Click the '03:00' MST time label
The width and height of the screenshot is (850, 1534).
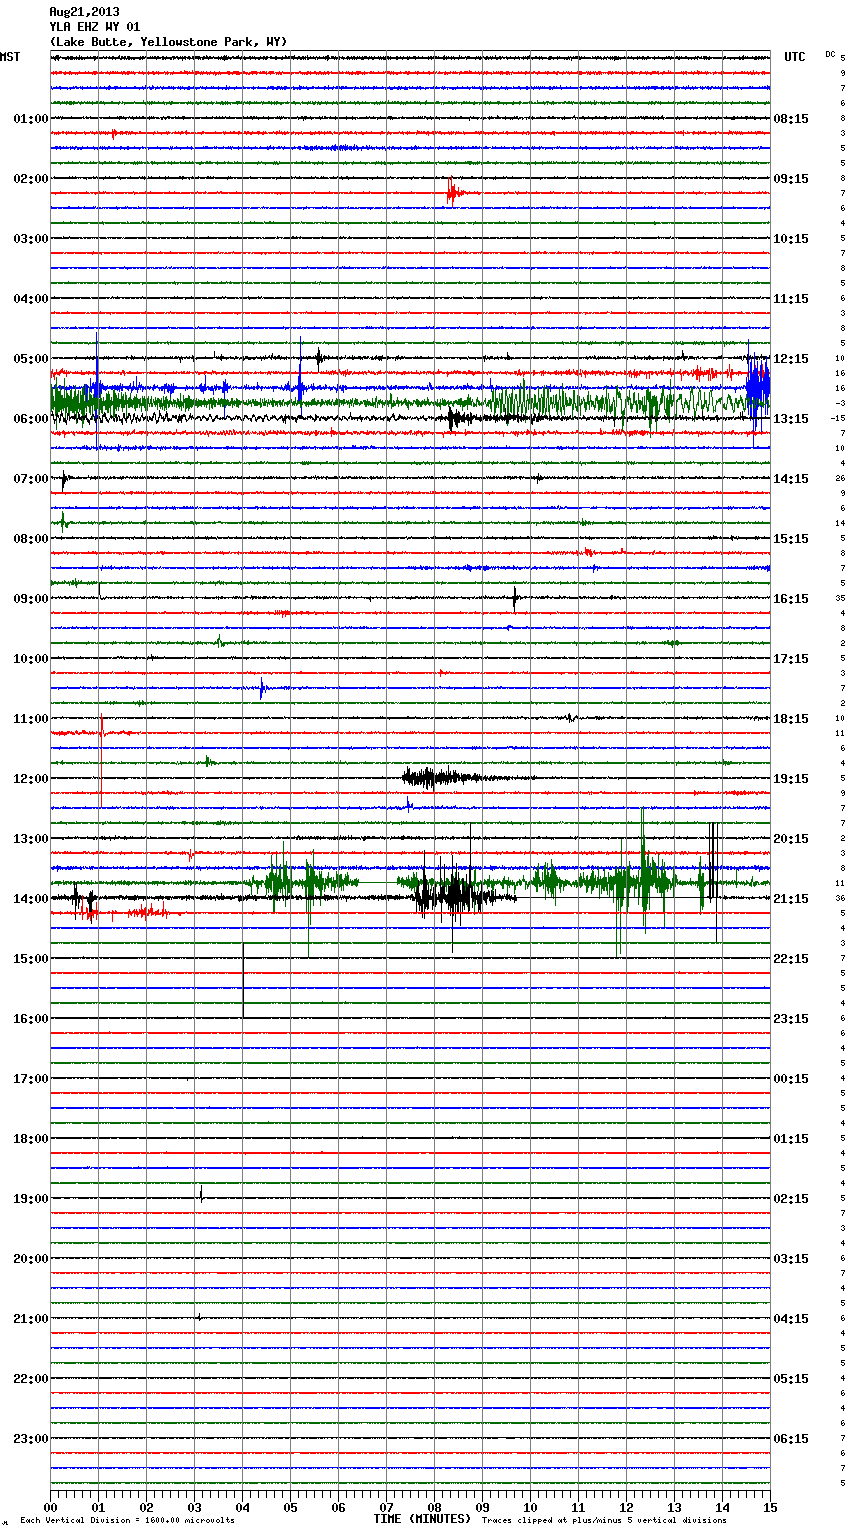(30, 239)
